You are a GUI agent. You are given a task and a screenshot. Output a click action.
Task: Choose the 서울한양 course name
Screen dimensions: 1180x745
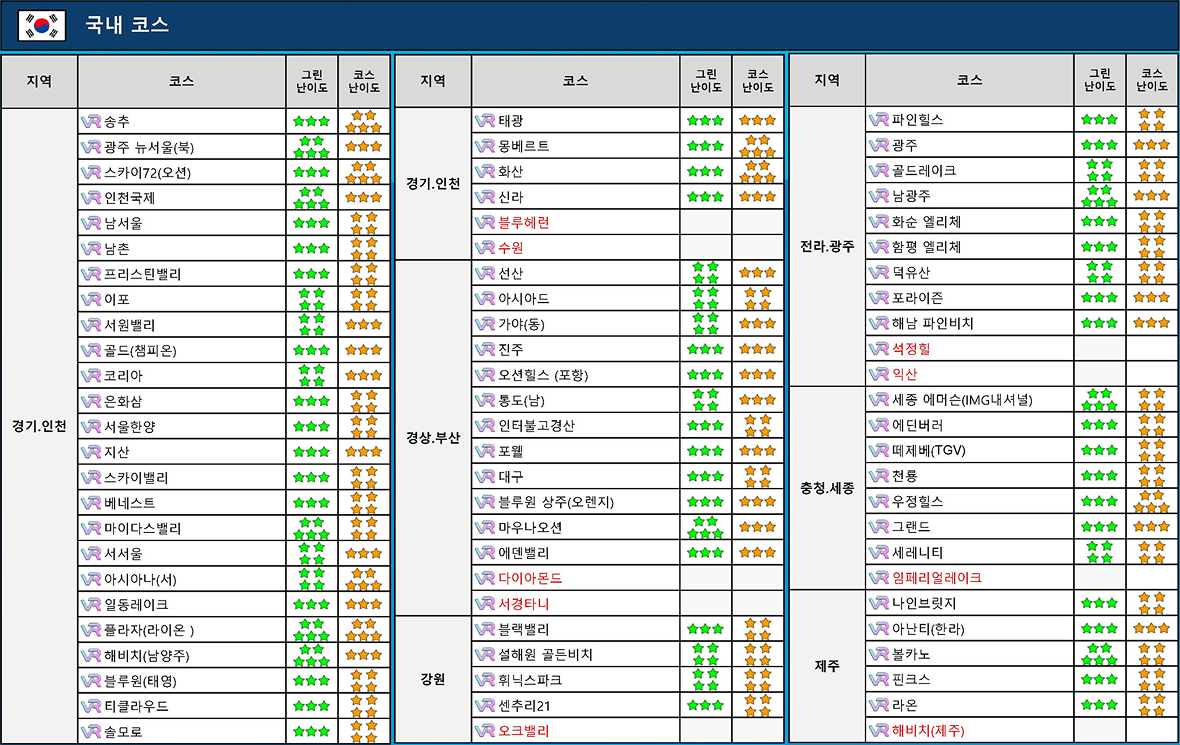point(129,427)
